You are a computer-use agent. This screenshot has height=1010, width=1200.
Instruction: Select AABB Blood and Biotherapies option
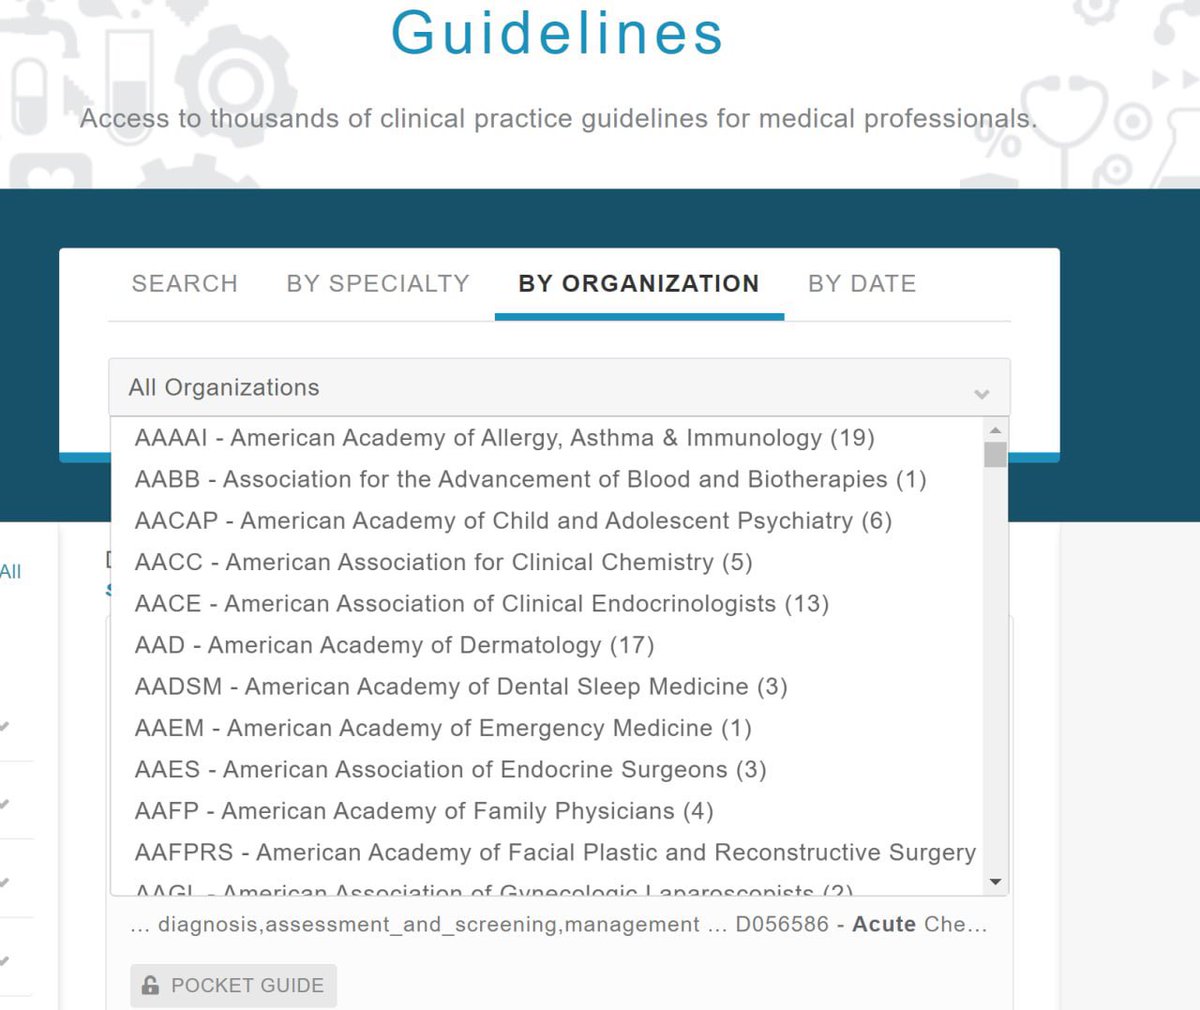click(x=546, y=480)
